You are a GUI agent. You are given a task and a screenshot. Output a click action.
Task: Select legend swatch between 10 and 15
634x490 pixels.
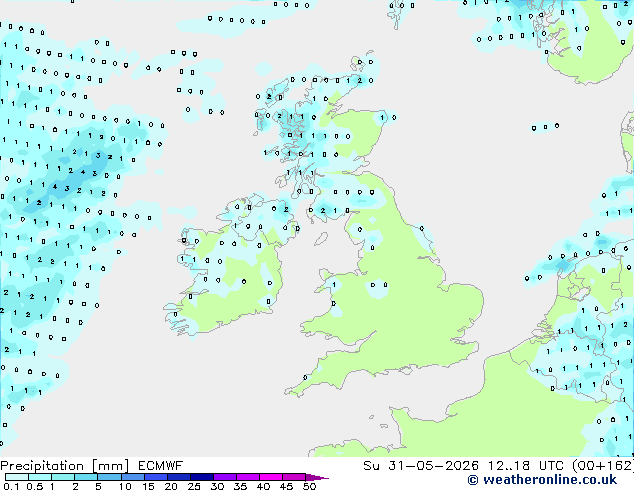pos(132,477)
